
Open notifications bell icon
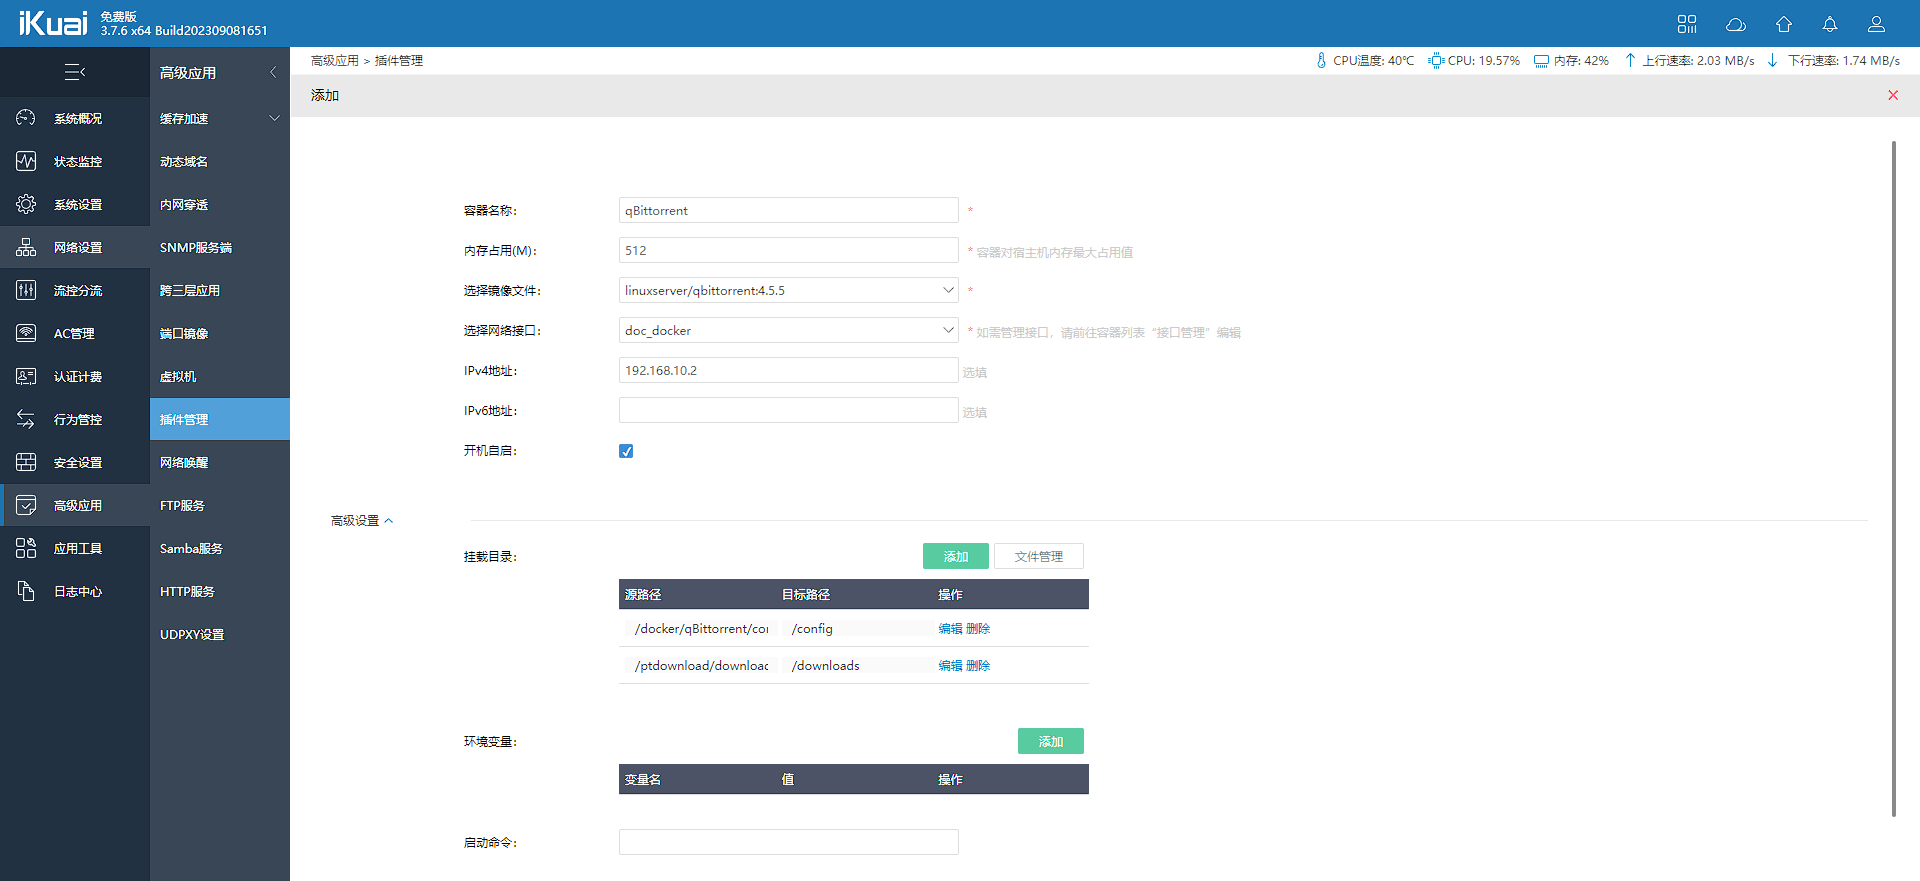pos(1830,24)
